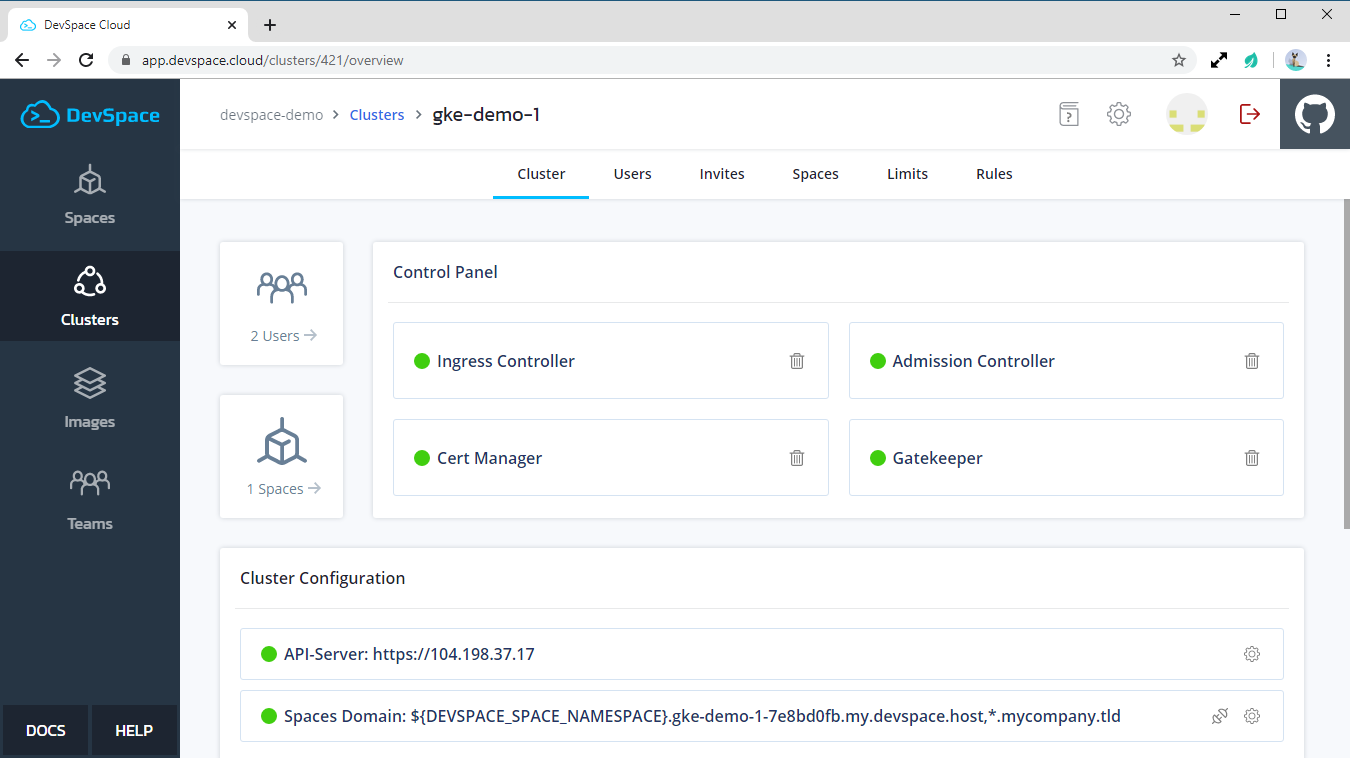Delete the Ingress Controller via trash icon

pyautogui.click(x=797, y=361)
